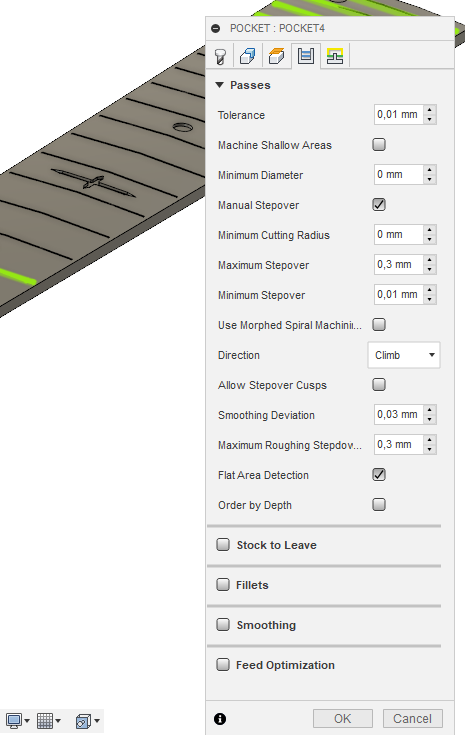Open the Direction dropdown showing Climb
Screen dimensions: 465x735
tap(404, 355)
